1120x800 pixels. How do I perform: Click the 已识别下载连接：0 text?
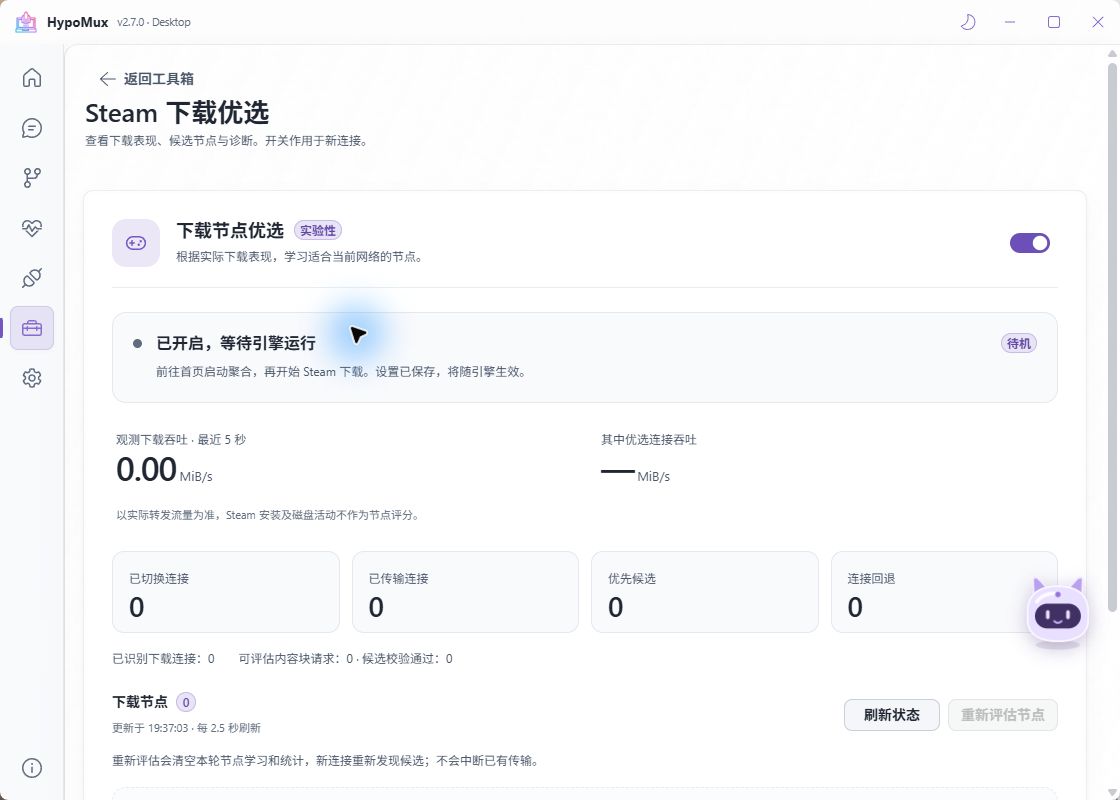[164, 659]
